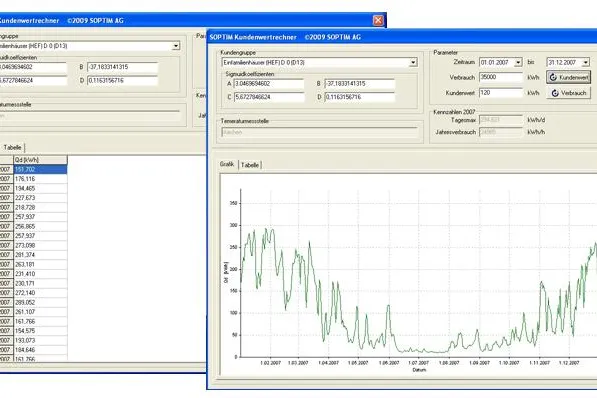Select table cell 227,673
Viewport: 597px width, 398px height.
pos(40,198)
